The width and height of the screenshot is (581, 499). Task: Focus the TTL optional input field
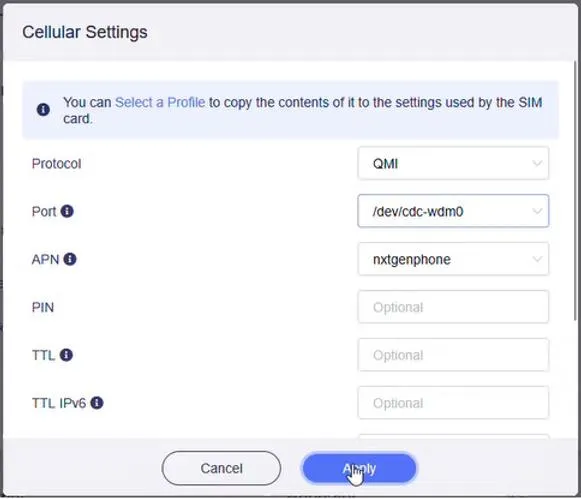[453, 355]
